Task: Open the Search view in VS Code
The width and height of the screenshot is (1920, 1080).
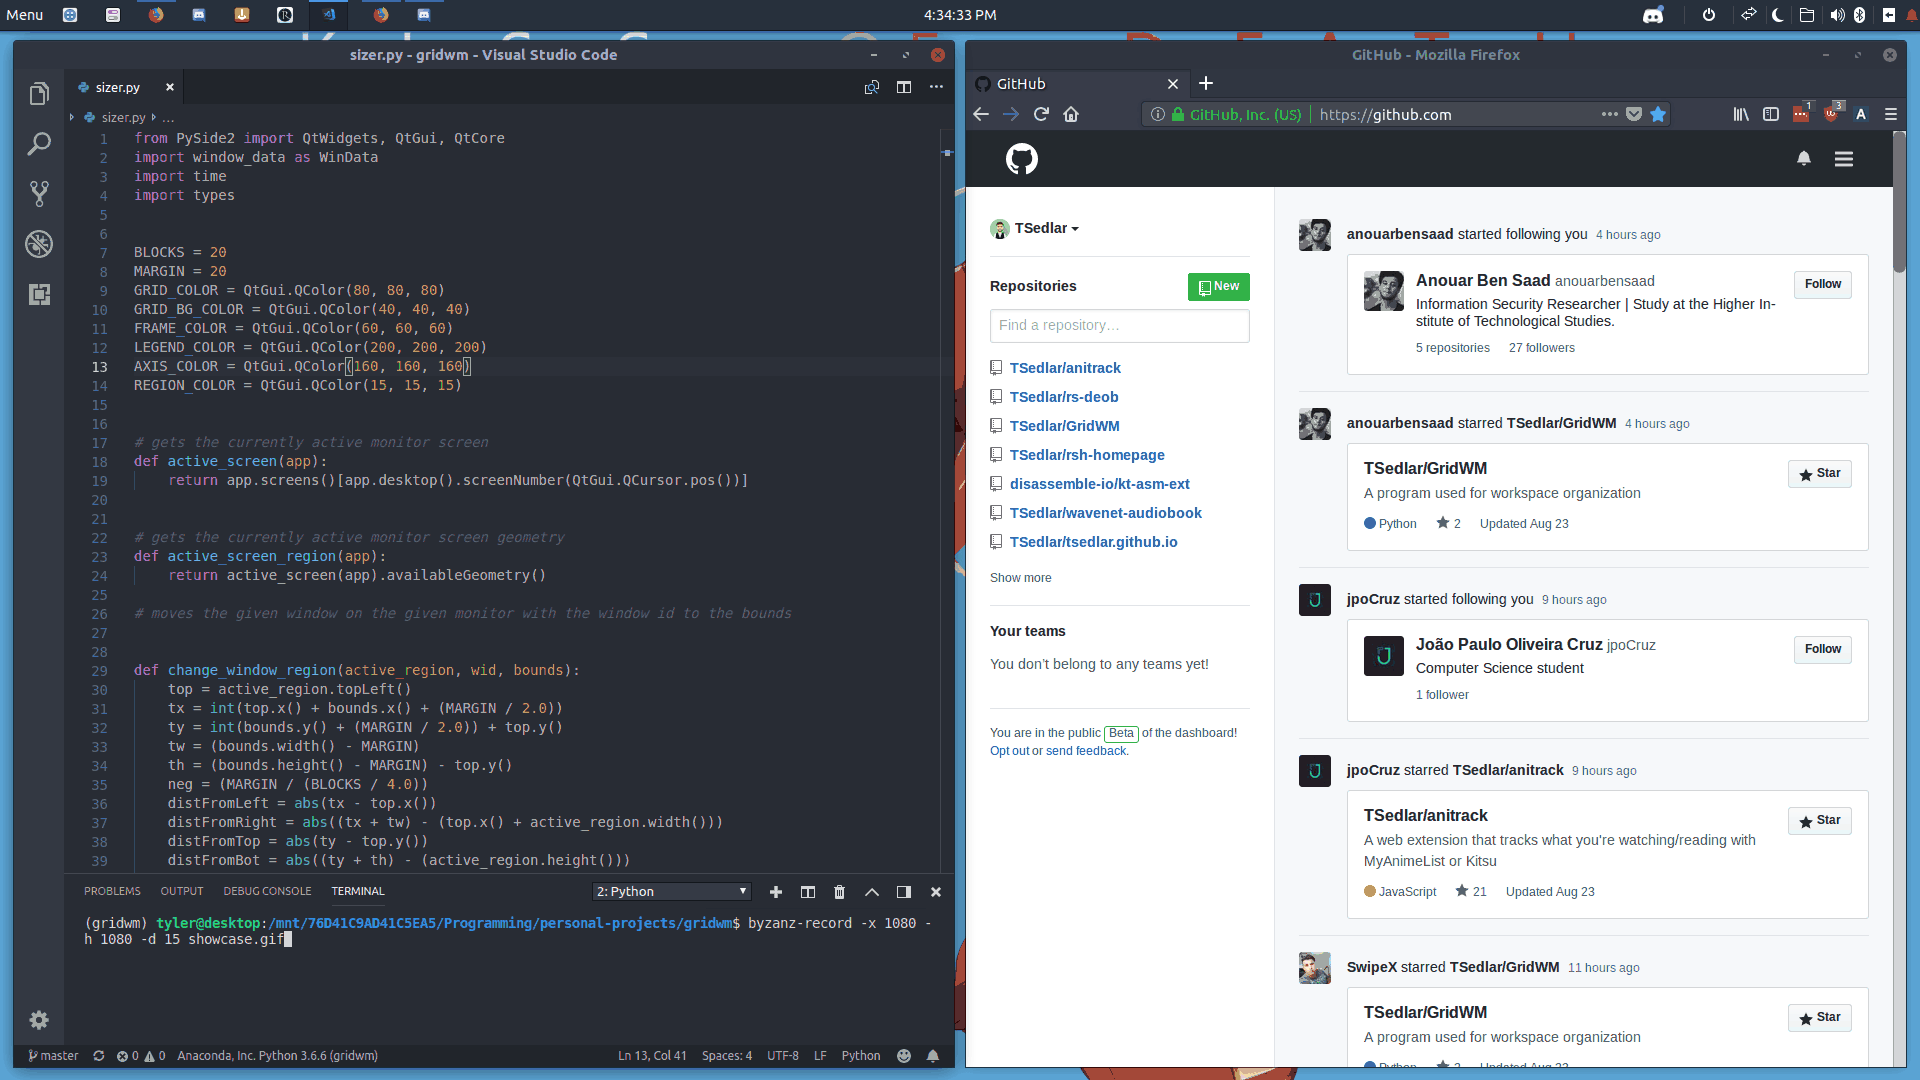Action: tap(39, 144)
